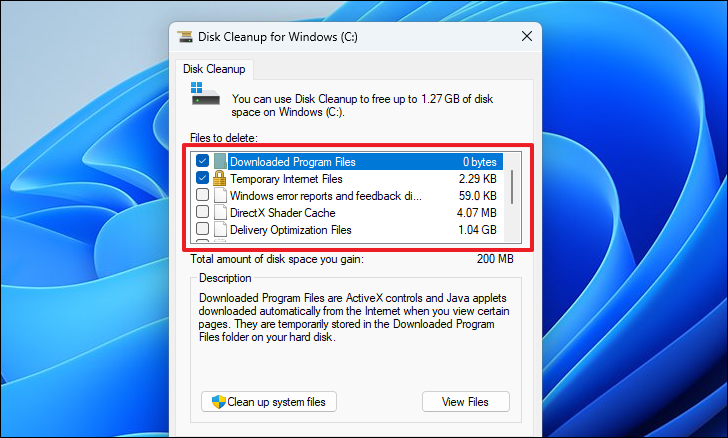Click the file icon for Delivery Optimization Files
The width and height of the screenshot is (728, 438).
click(x=221, y=229)
